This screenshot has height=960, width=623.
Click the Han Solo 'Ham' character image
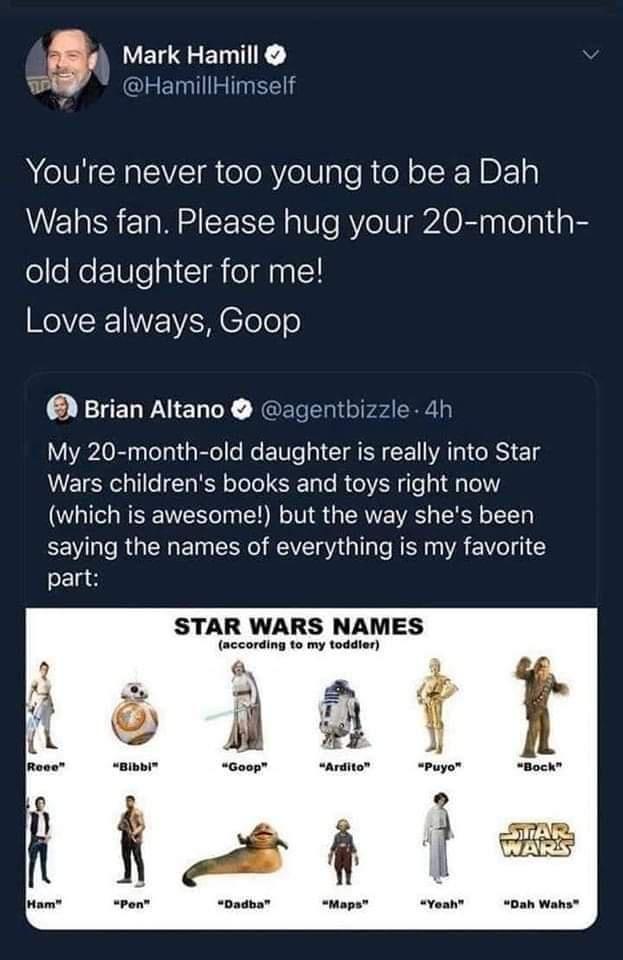click(42, 840)
